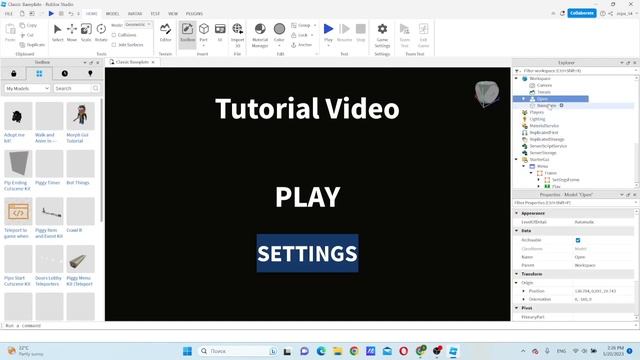Switch to the PLUGINS ribbon tab
The height and width of the screenshot is (360, 640).
click(194, 13)
